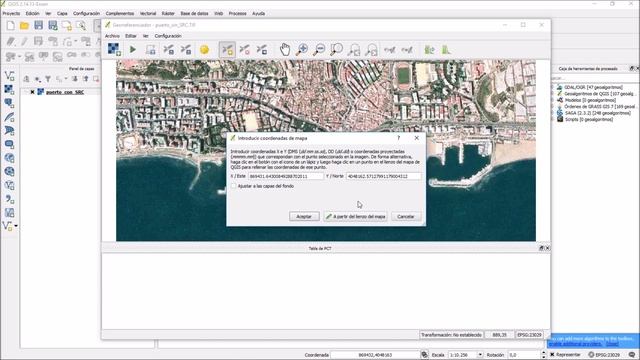Viewport: 640px width, 360px height.
Task: Click Zoom last icon in Georeferencer
Action: (x=354, y=49)
